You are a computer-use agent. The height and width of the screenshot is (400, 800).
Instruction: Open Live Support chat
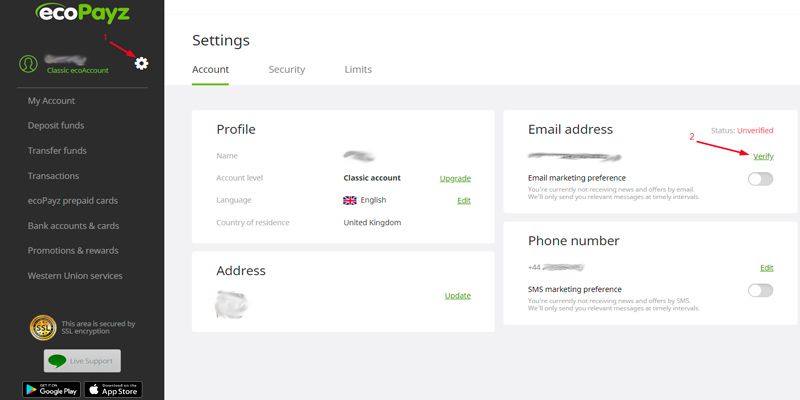click(82, 359)
